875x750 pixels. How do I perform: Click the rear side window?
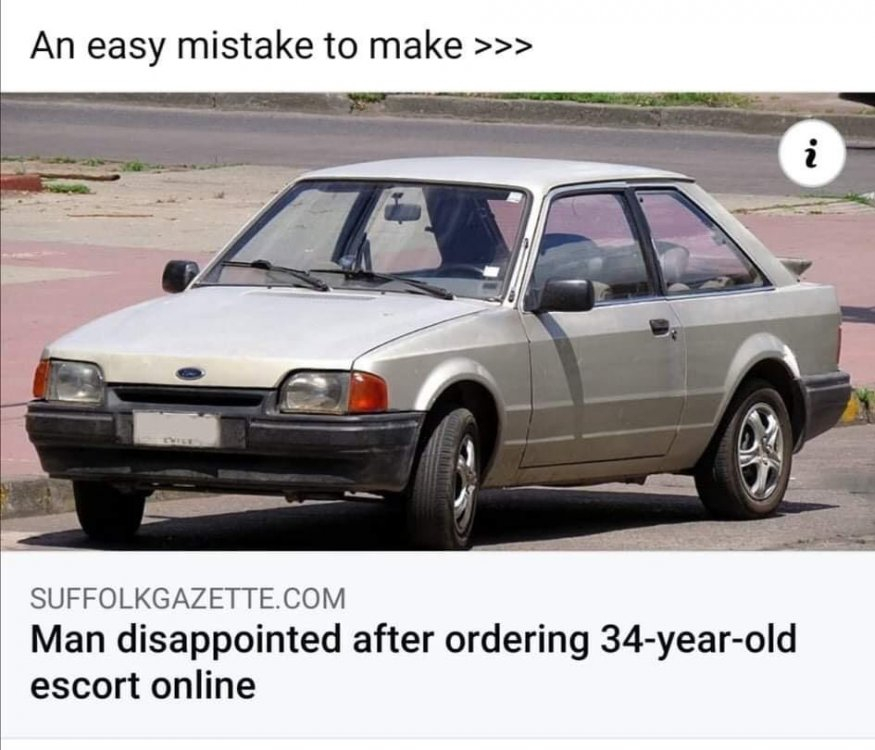click(x=699, y=241)
